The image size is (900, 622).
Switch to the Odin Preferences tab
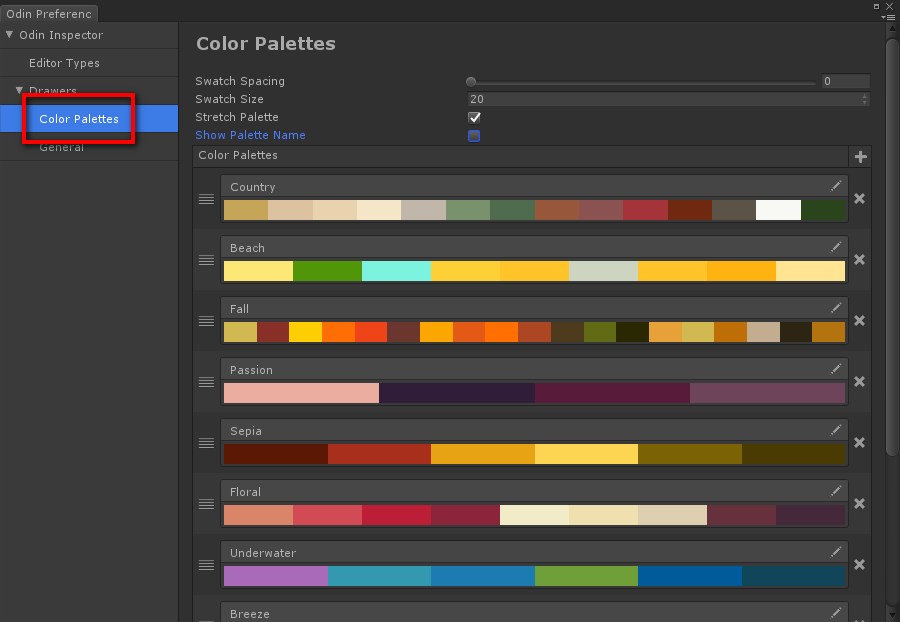[49, 13]
